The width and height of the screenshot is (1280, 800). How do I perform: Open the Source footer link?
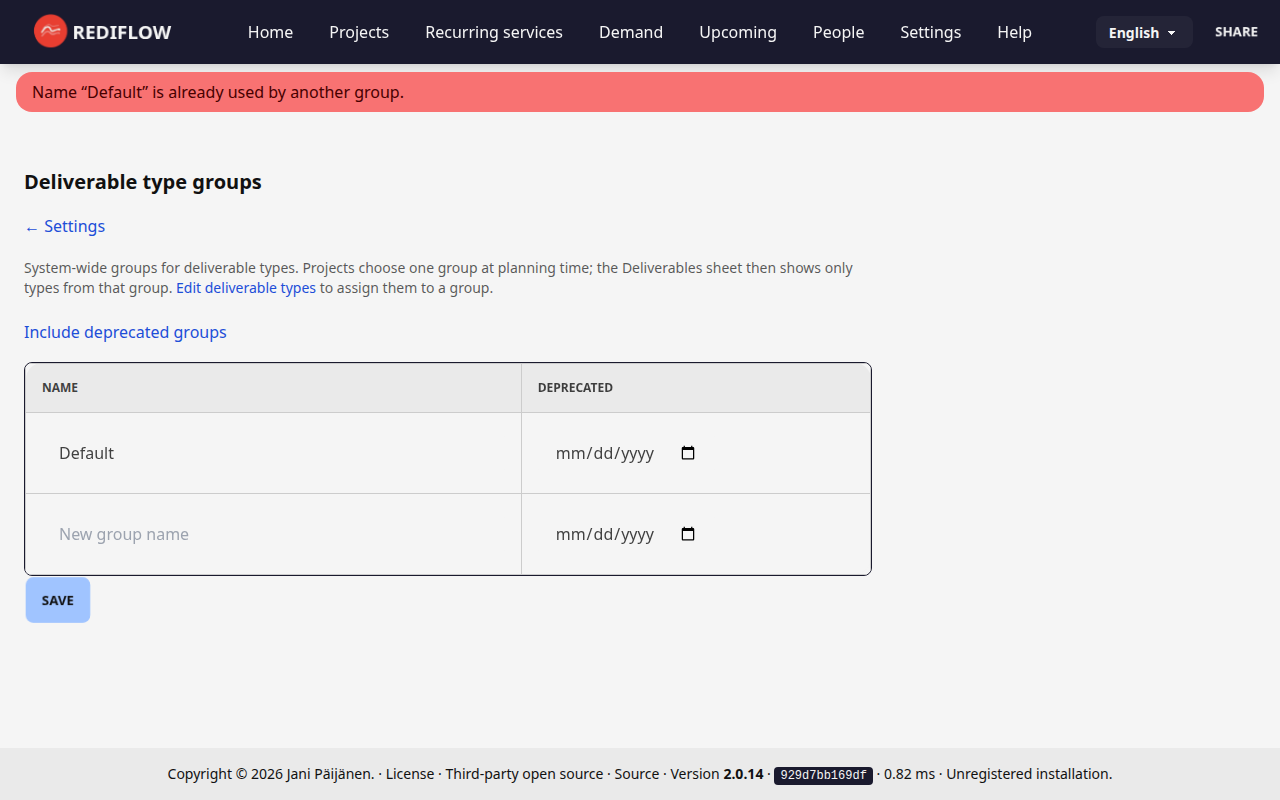click(x=637, y=774)
